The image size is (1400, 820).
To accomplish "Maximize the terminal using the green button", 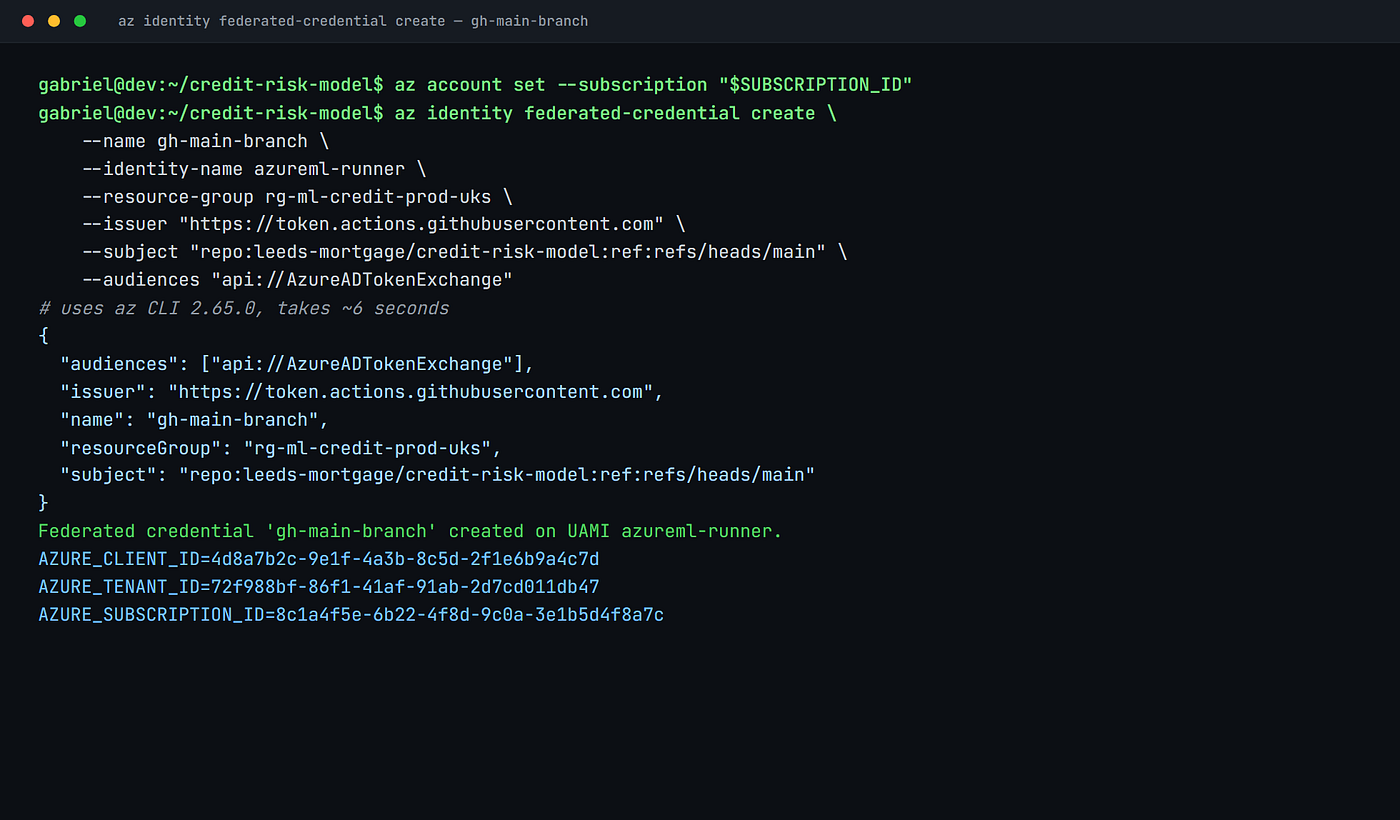I will click(80, 21).
